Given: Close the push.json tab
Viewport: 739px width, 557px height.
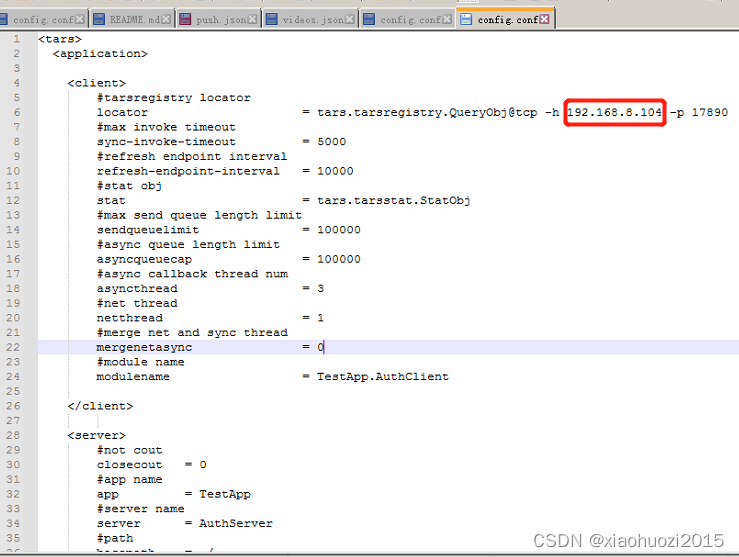Looking at the screenshot, I should pyautogui.click(x=253, y=19).
